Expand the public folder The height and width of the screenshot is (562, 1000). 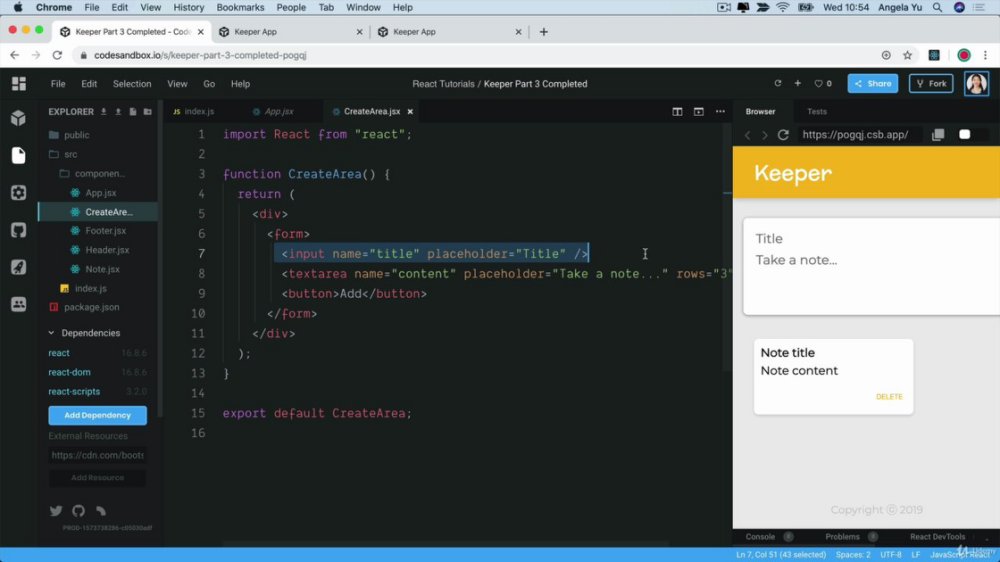pos(77,135)
